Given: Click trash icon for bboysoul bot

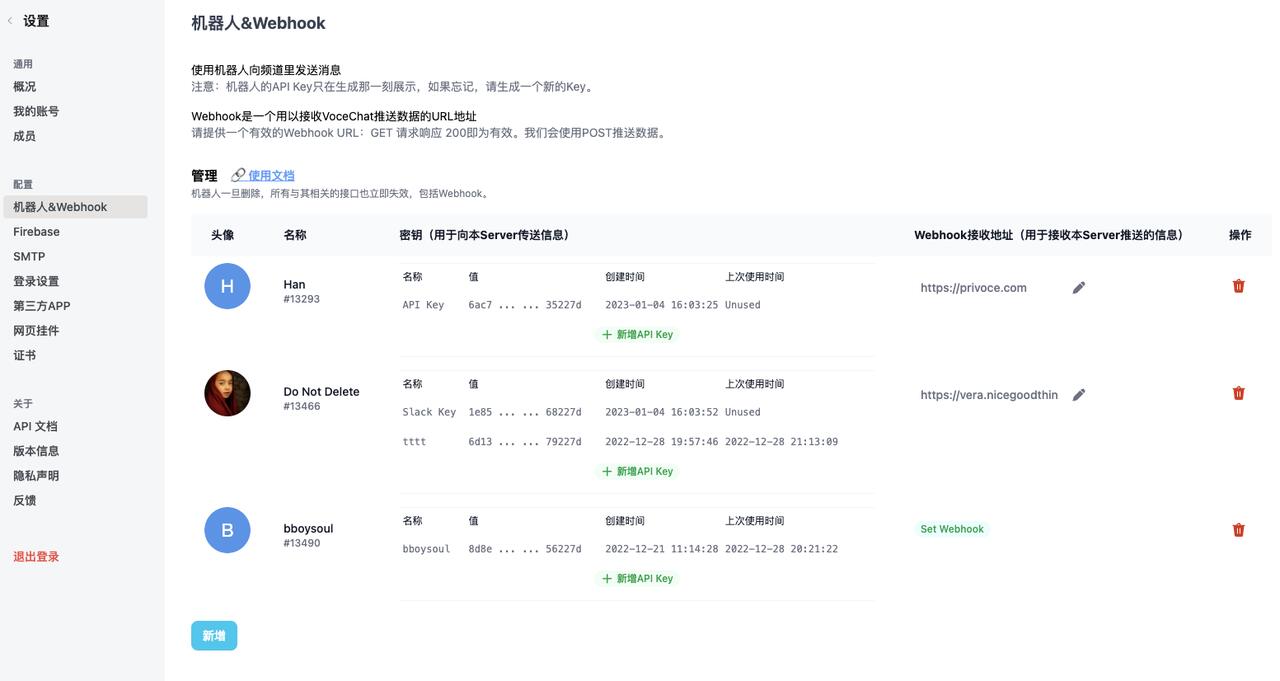Looking at the screenshot, I should pos(1238,530).
